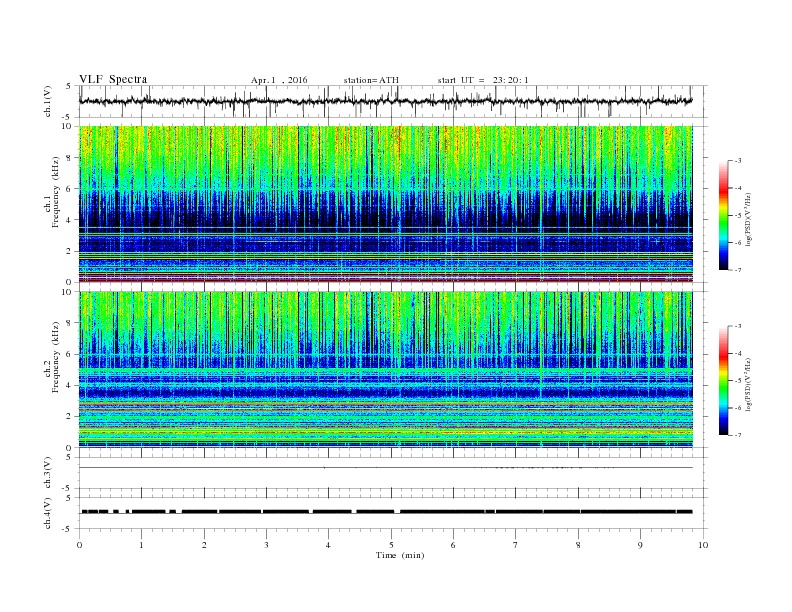Click the time axis tick label "7"
The image size is (792, 612).
(x=516, y=545)
